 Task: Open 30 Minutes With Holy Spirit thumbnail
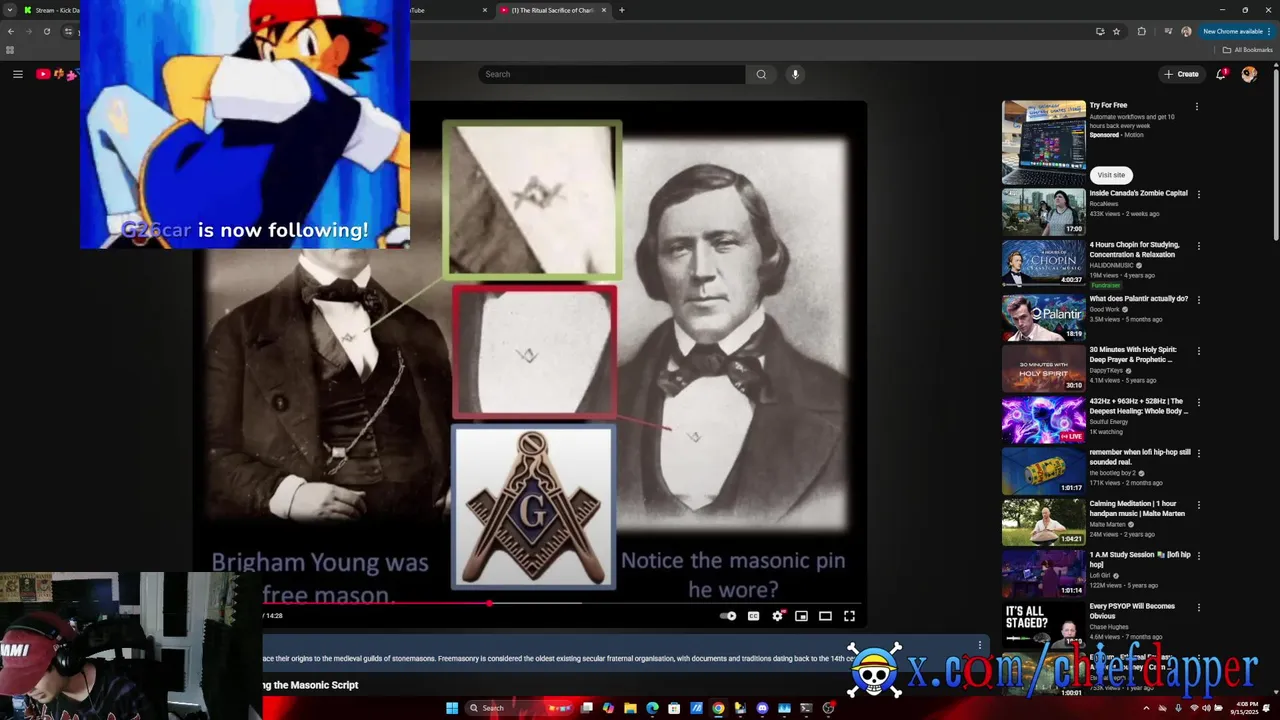[1044, 368]
